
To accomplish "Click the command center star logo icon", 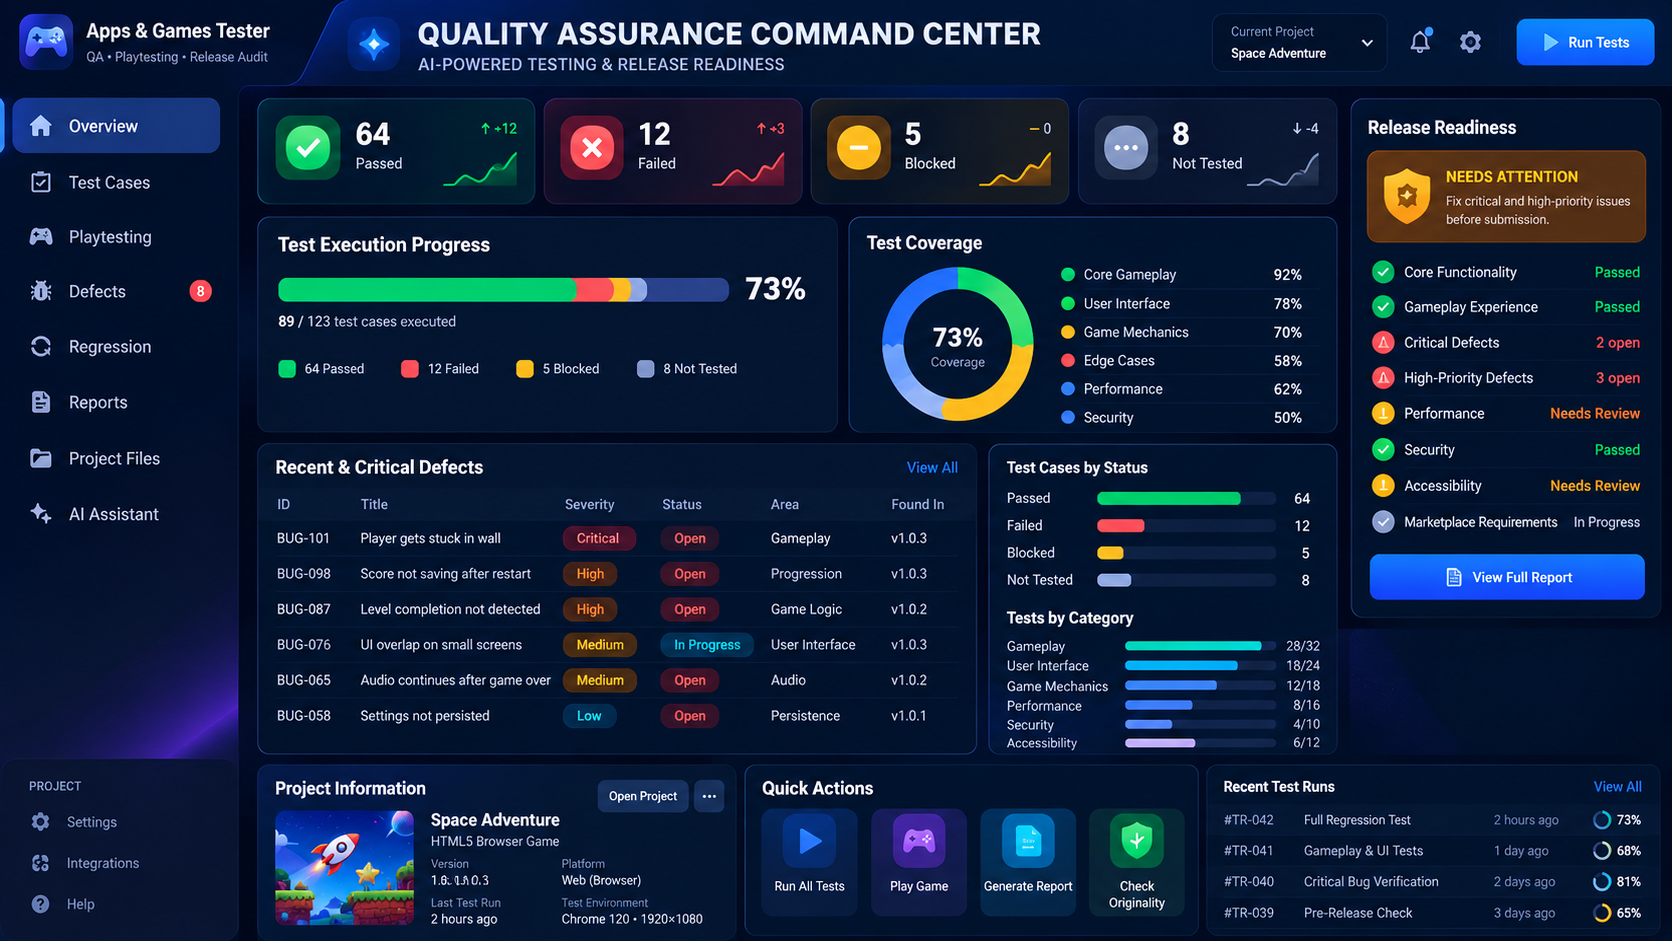I will click(x=374, y=44).
